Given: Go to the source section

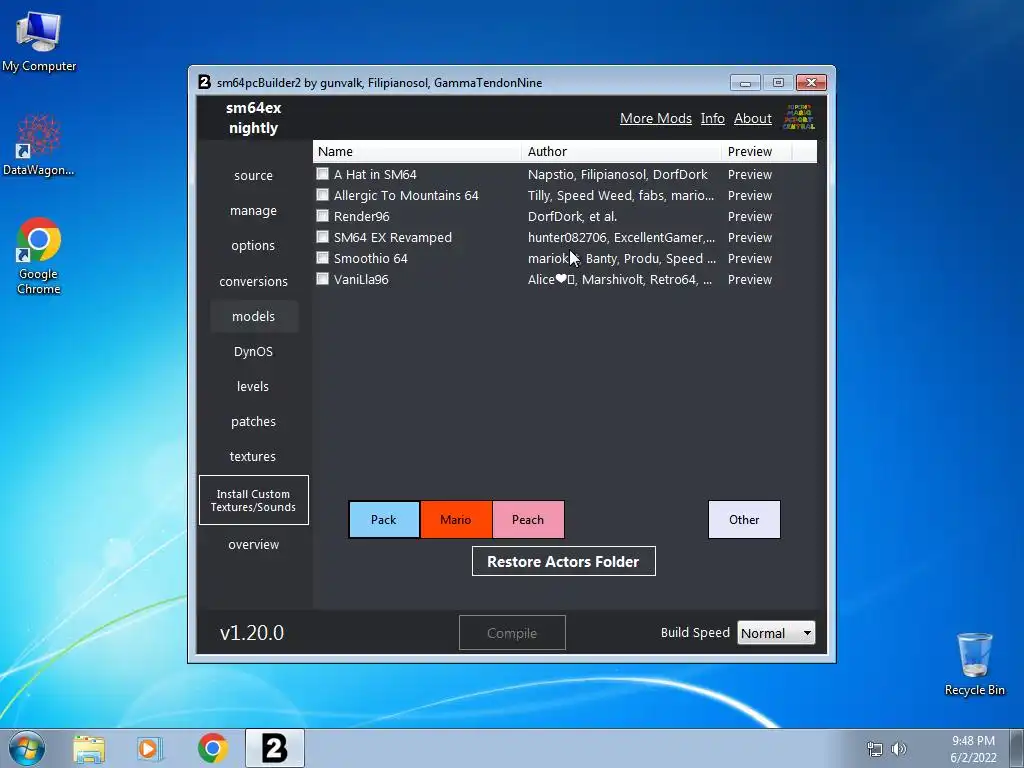Looking at the screenshot, I should pos(253,176).
